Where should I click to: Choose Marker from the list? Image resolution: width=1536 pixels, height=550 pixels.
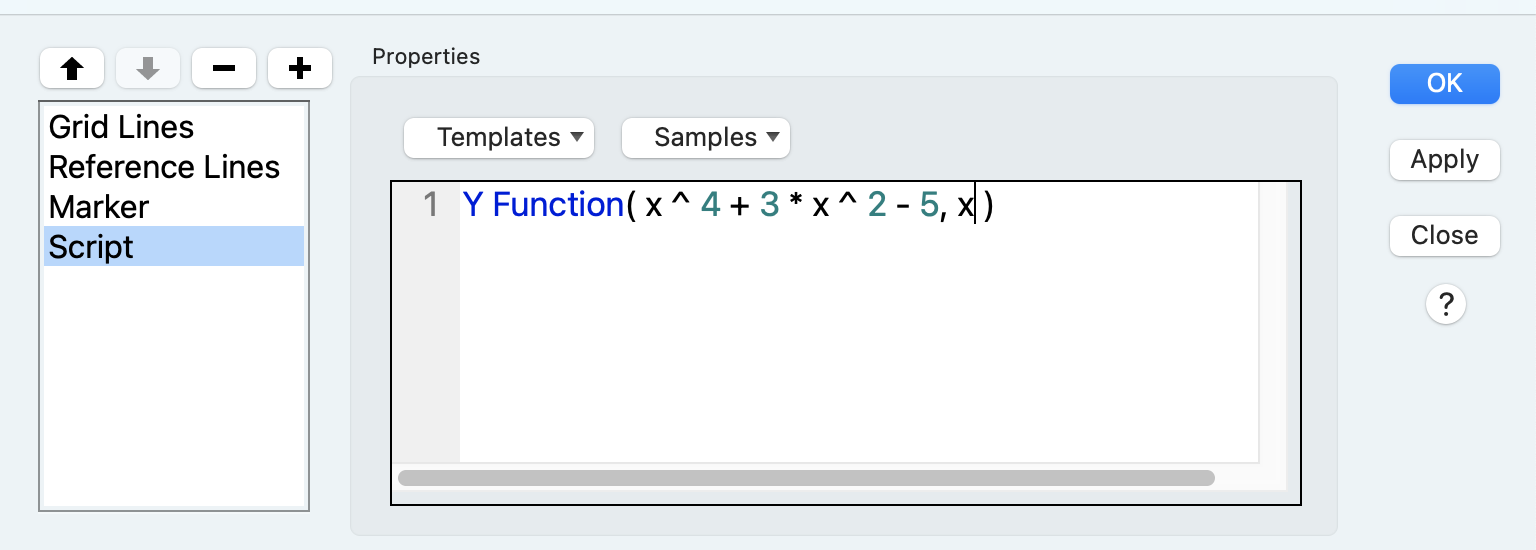click(99, 207)
